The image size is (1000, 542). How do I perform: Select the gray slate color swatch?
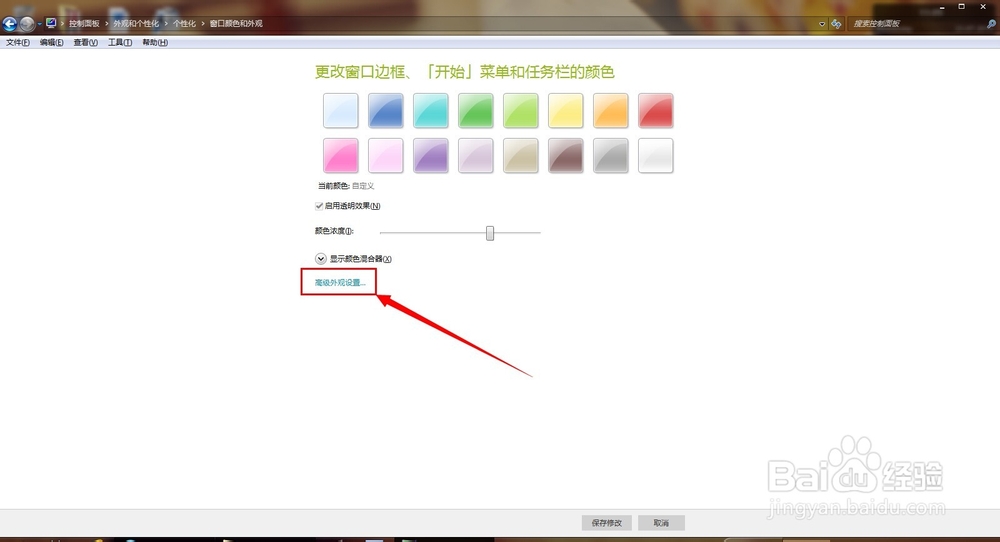(x=610, y=156)
